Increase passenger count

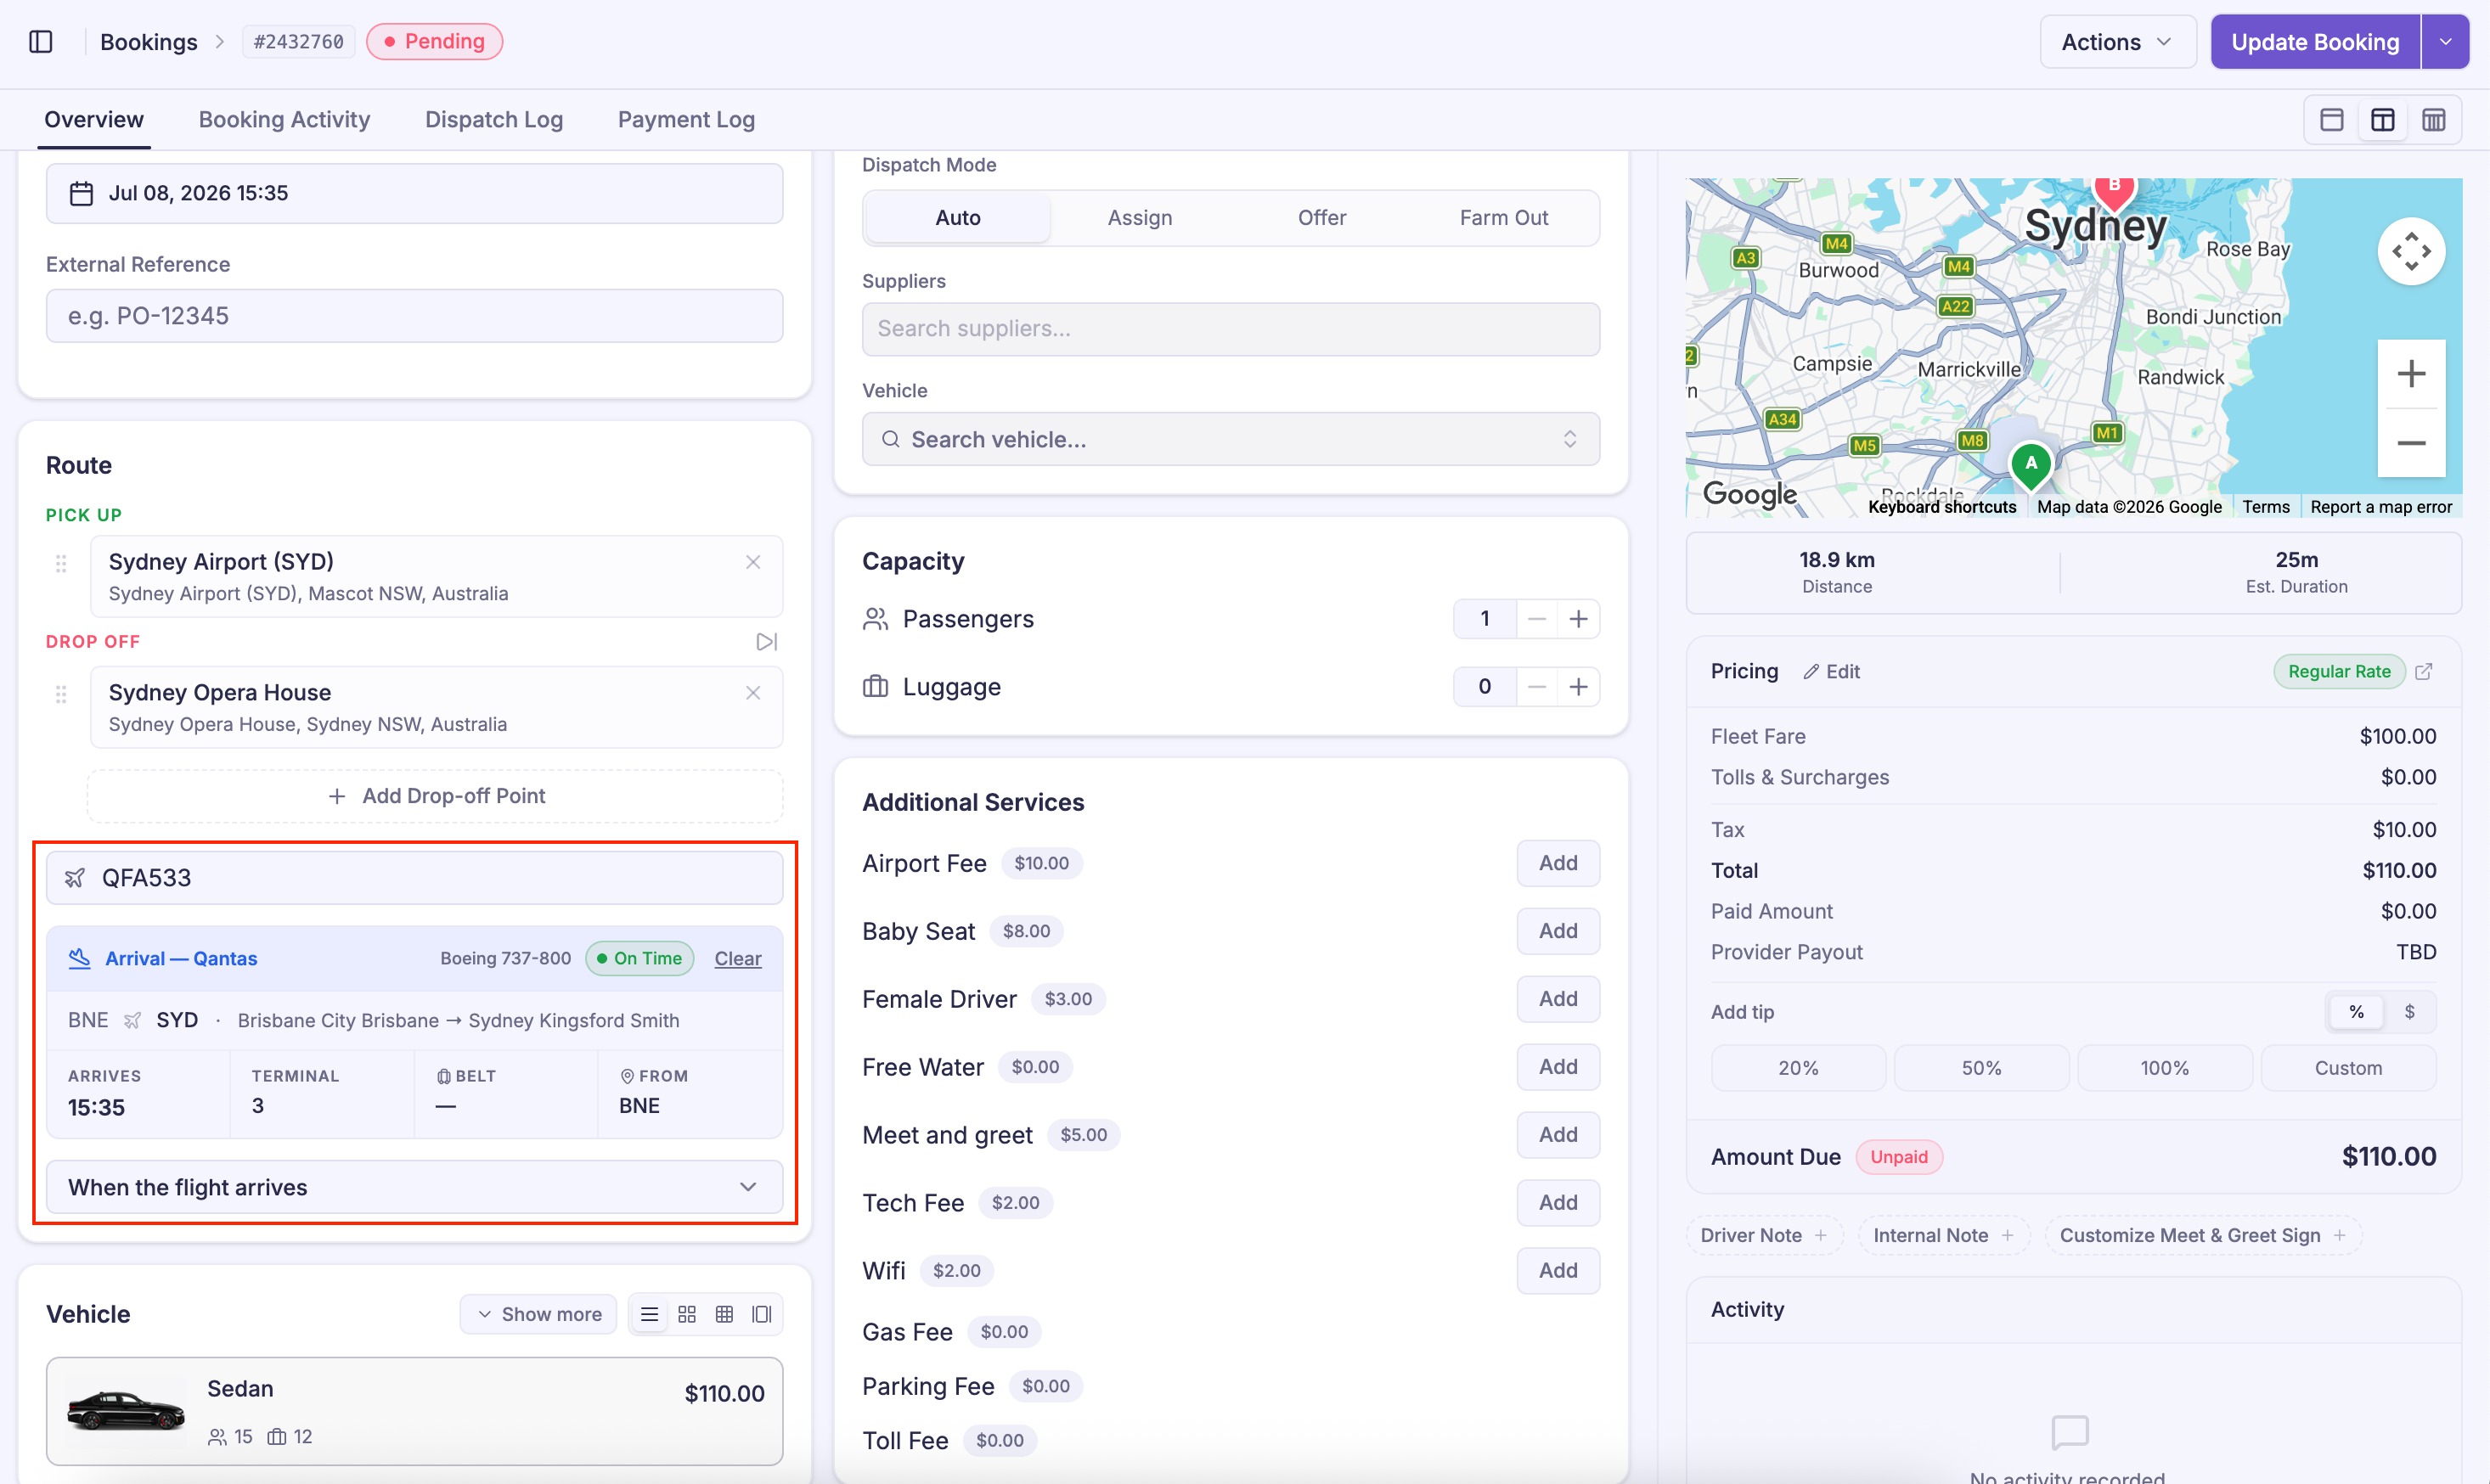1579,619
